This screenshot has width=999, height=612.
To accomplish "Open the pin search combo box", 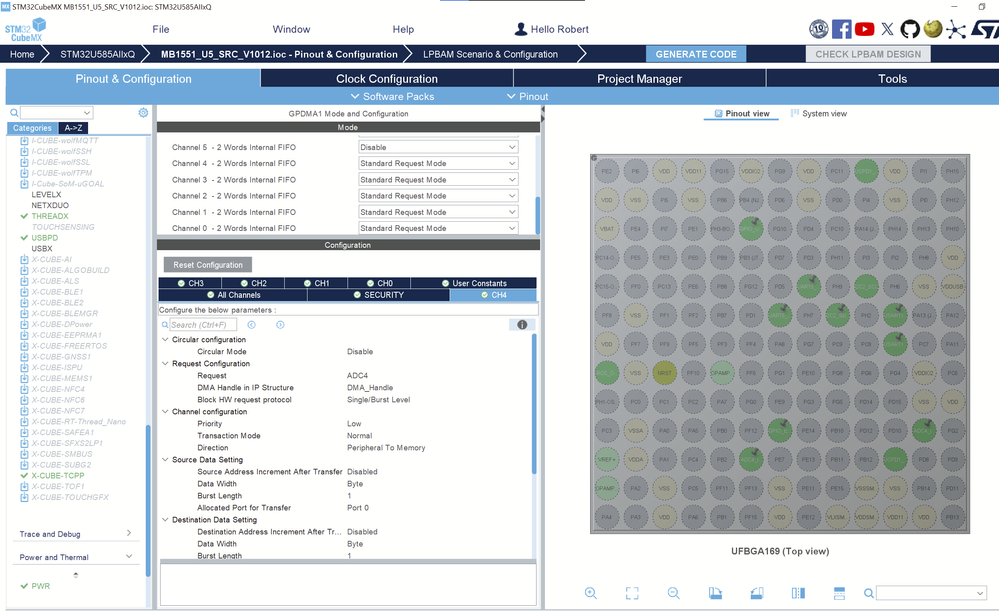I will tap(931, 594).
